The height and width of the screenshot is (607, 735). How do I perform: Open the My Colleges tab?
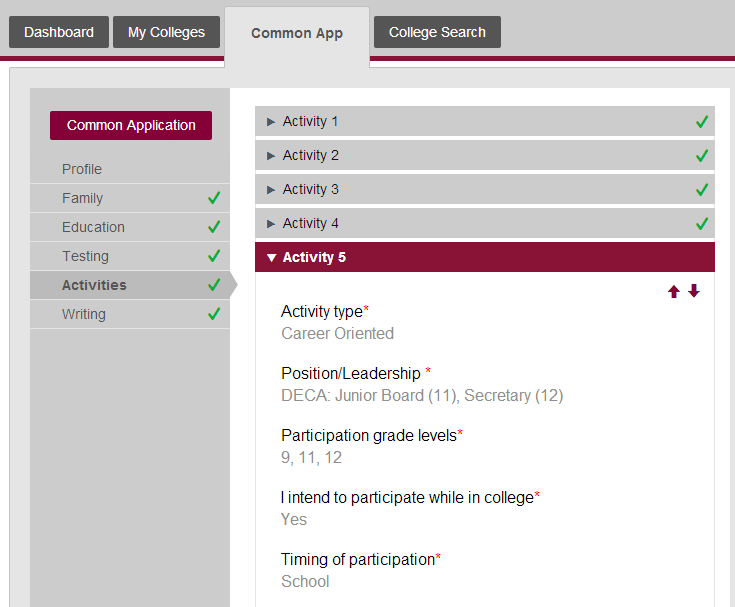tap(166, 32)
